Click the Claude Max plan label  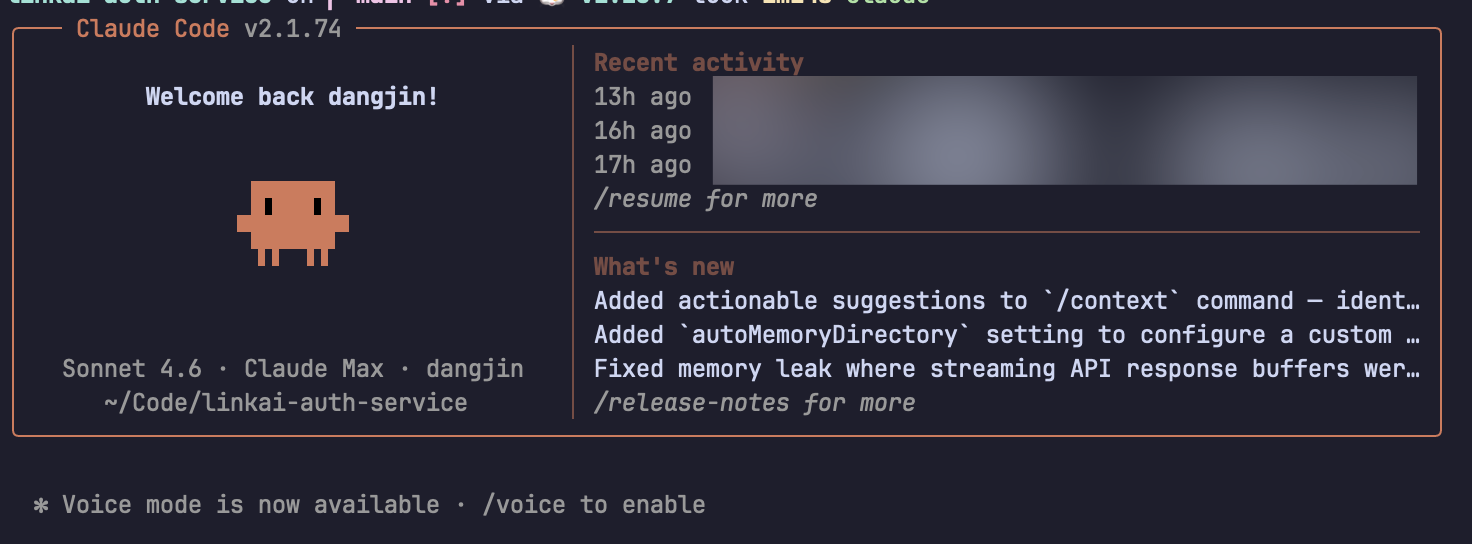click(x=314, y=369)
